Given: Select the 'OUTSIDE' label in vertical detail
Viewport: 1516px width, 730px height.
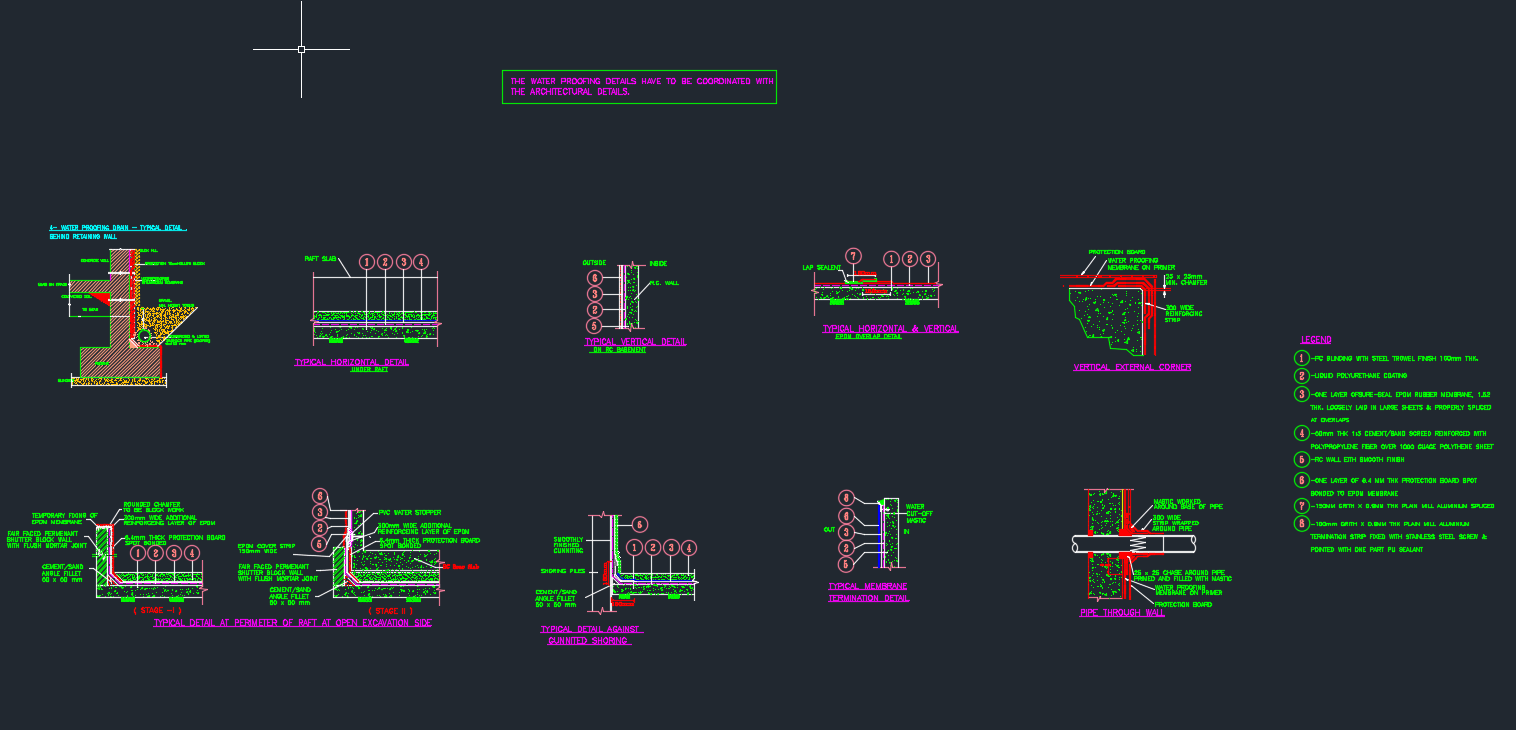Looking at the screenshot, I should [x=594, y=263].
